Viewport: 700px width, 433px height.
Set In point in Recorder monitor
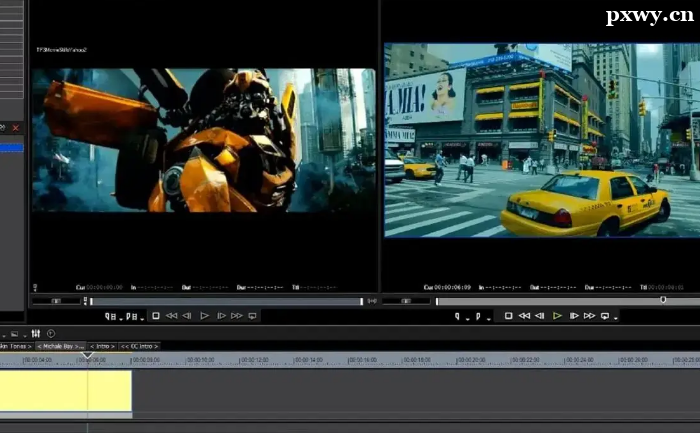457,316
